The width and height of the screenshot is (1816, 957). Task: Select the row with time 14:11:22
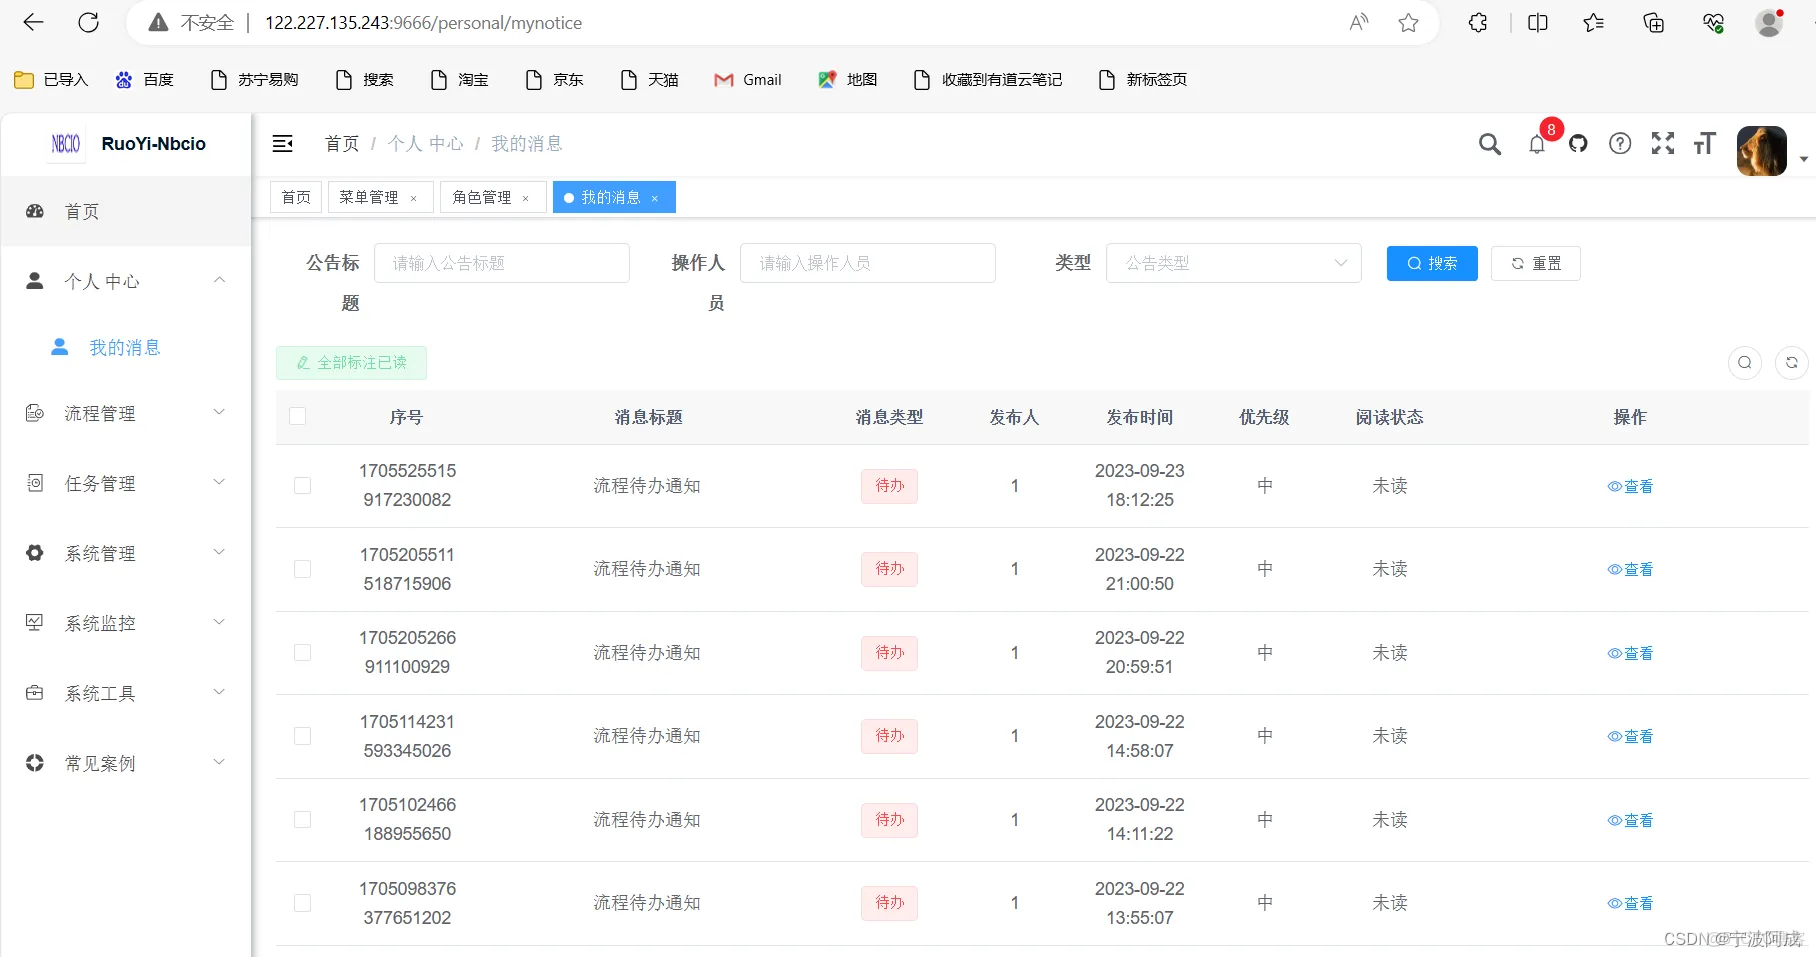(x=302, y=820)
